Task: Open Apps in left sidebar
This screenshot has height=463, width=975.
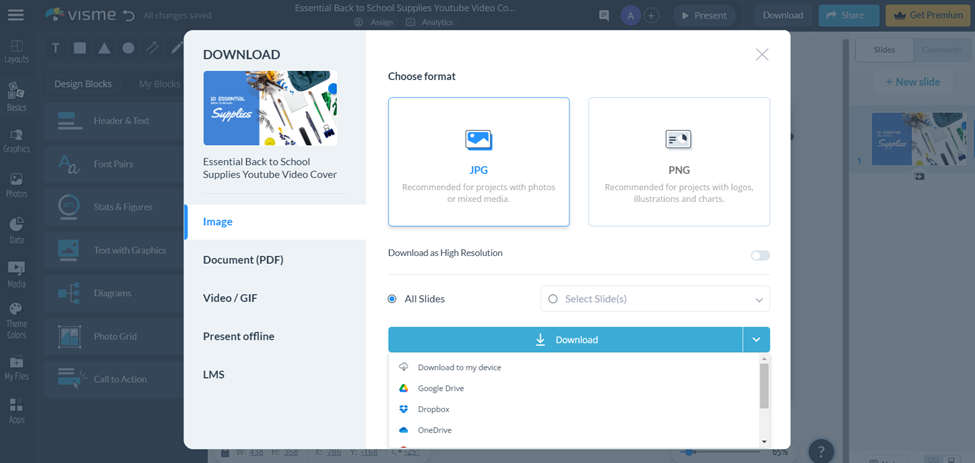Action: click(x=17, y=411)
